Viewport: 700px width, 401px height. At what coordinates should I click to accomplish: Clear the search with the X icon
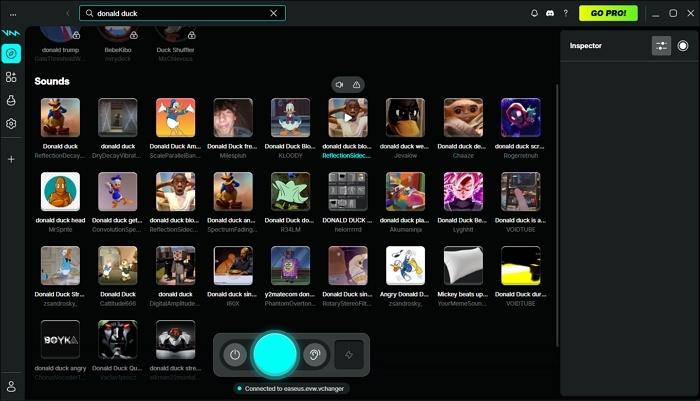274,13
